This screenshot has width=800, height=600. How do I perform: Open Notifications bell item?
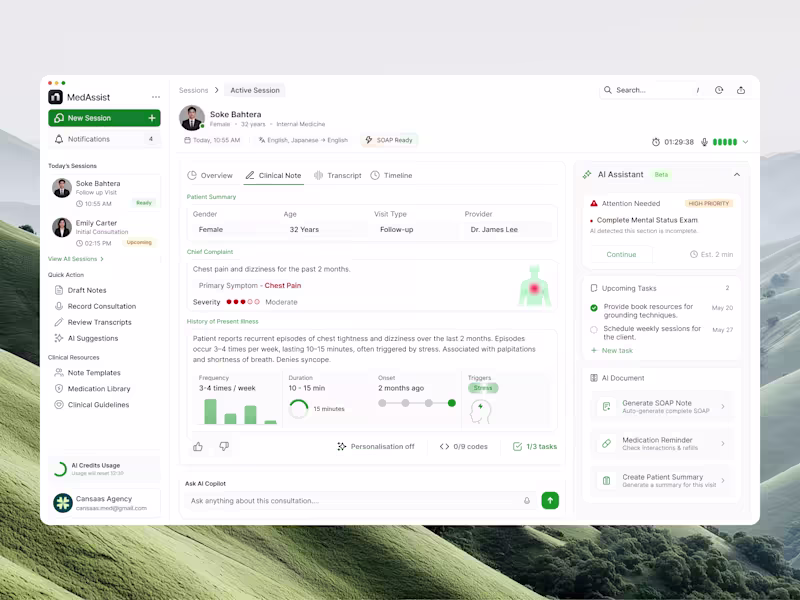(x=105, y=139)
